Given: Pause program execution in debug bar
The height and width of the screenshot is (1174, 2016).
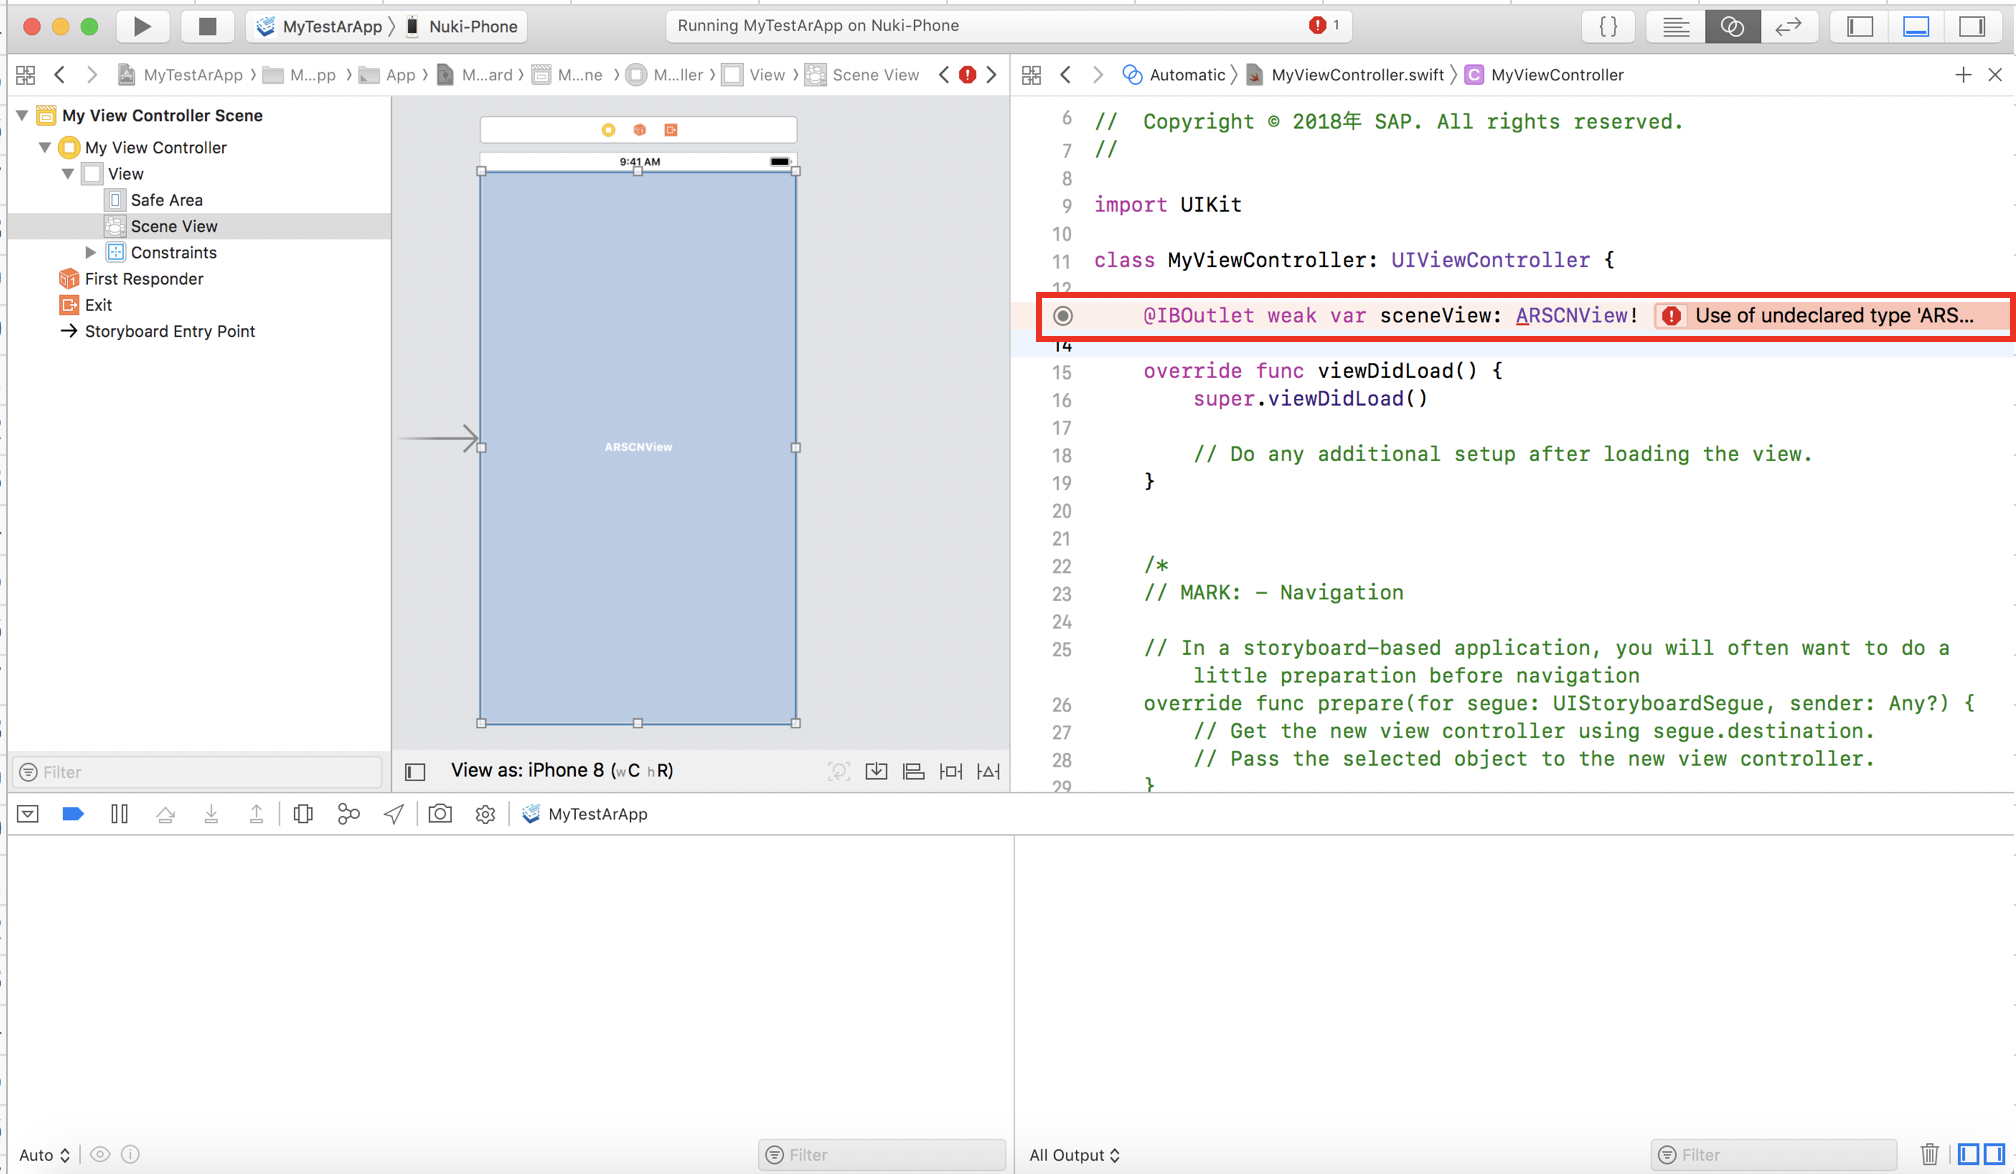Looking at the screenshot, I should pyautogui.click(x=119, y=814).
